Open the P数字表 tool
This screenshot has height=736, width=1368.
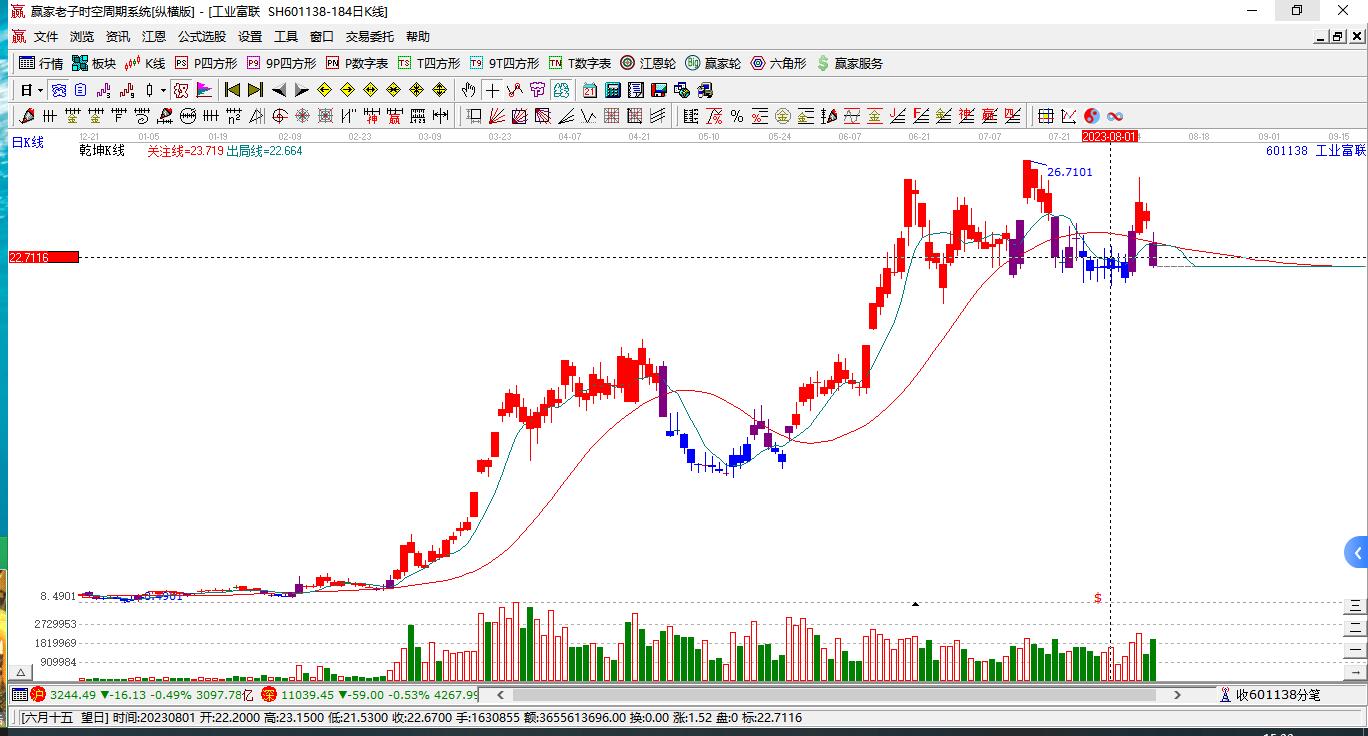click(x=357, y=63)
